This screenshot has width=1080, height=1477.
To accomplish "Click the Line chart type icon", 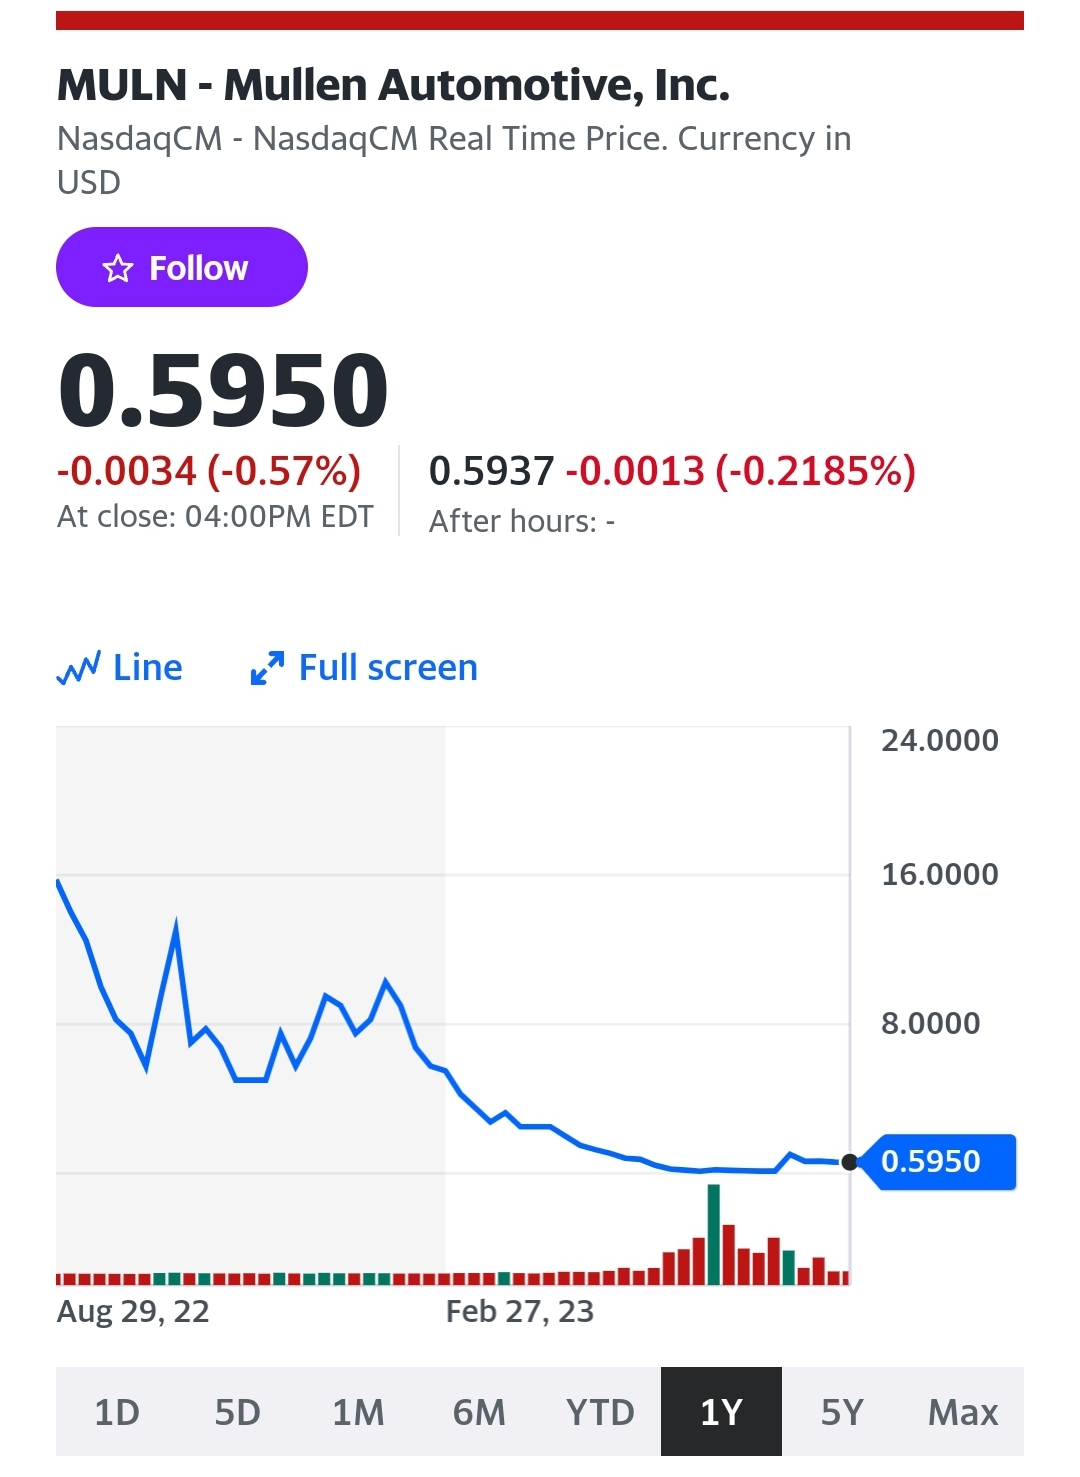I will tap(78, 668).
